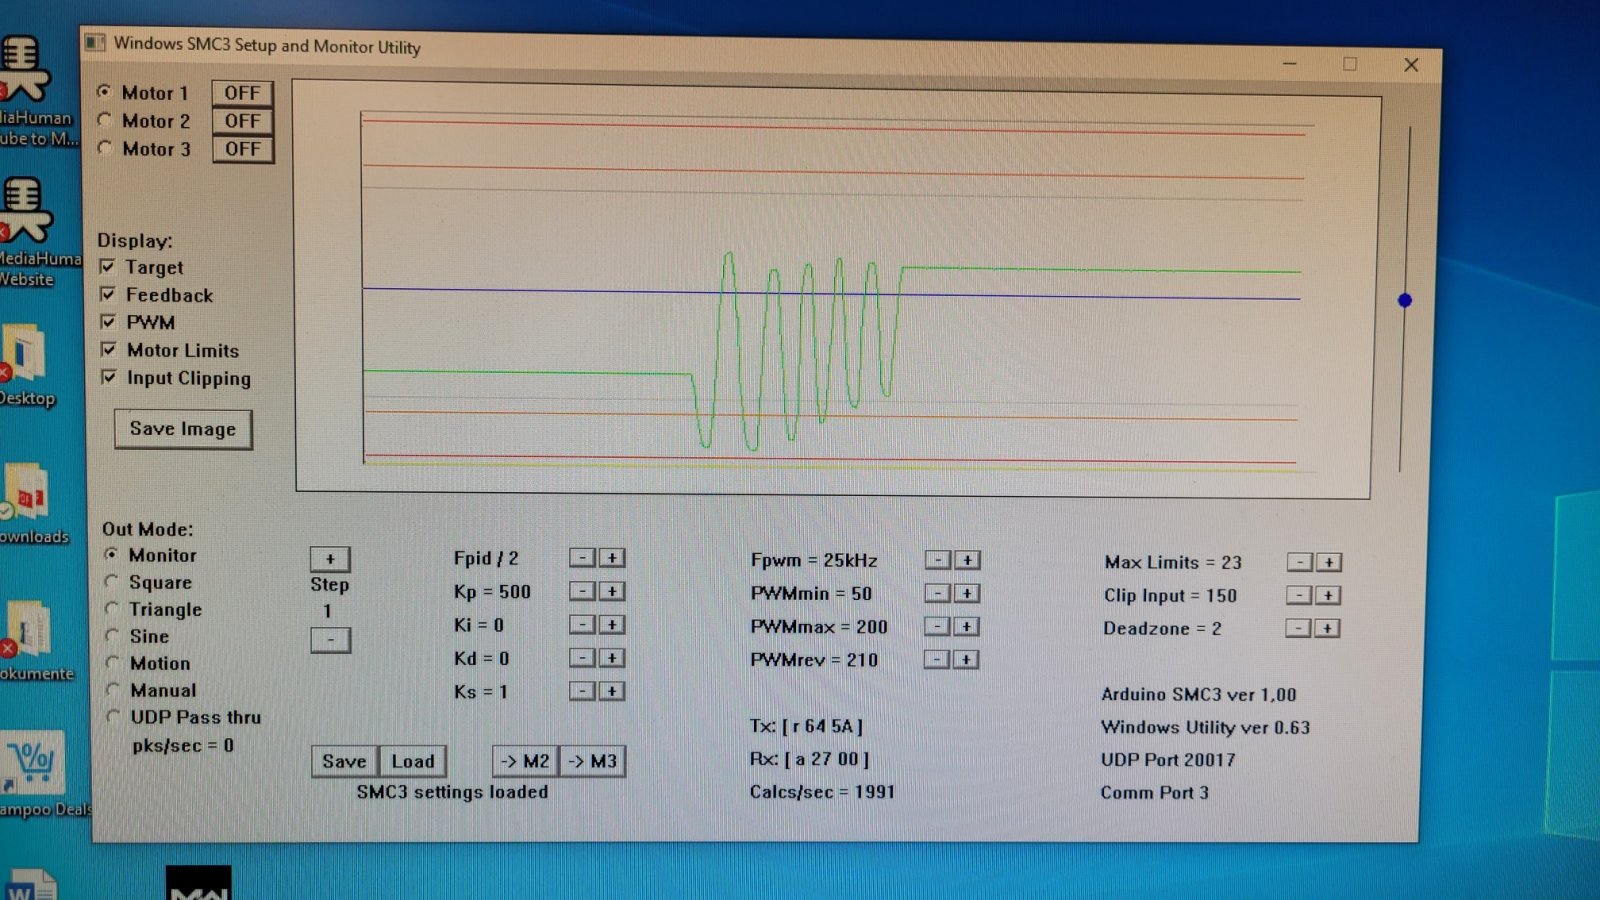The height and width of the screenshot is (900, 1600).
Task: Increase the Max Limits value
Action: click(1329, 562)
